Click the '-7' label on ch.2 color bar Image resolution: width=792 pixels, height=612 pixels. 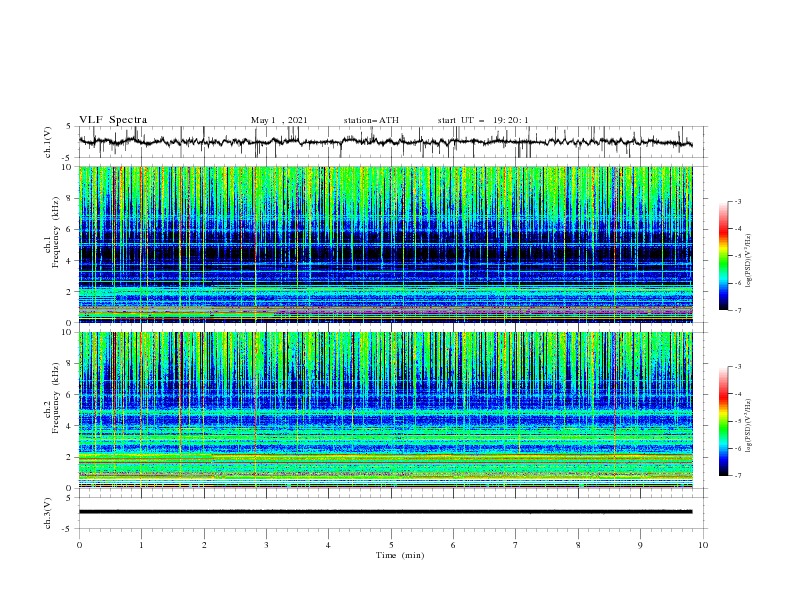click(x=737, y=476)
